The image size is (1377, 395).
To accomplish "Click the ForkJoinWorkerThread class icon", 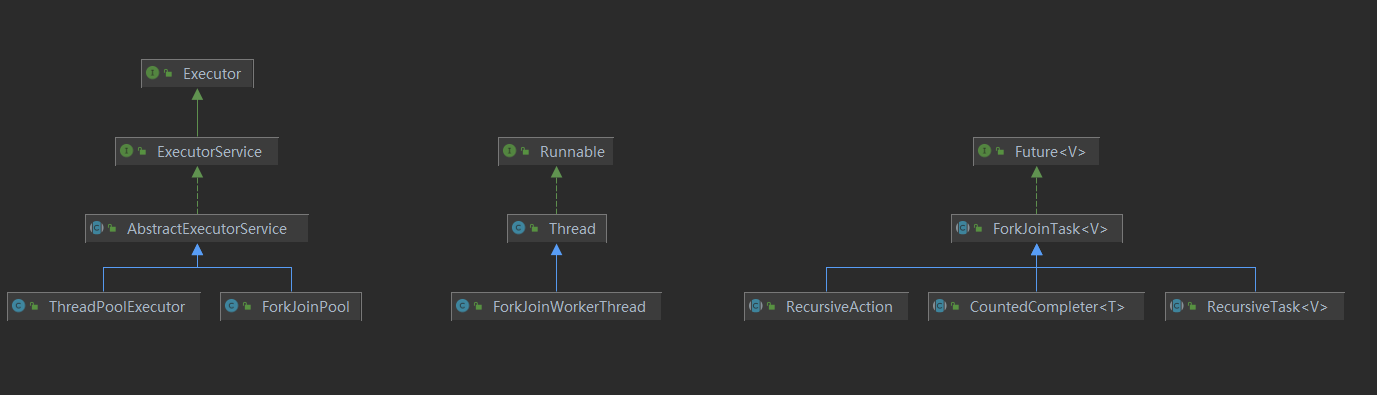I will pos(463,306).
